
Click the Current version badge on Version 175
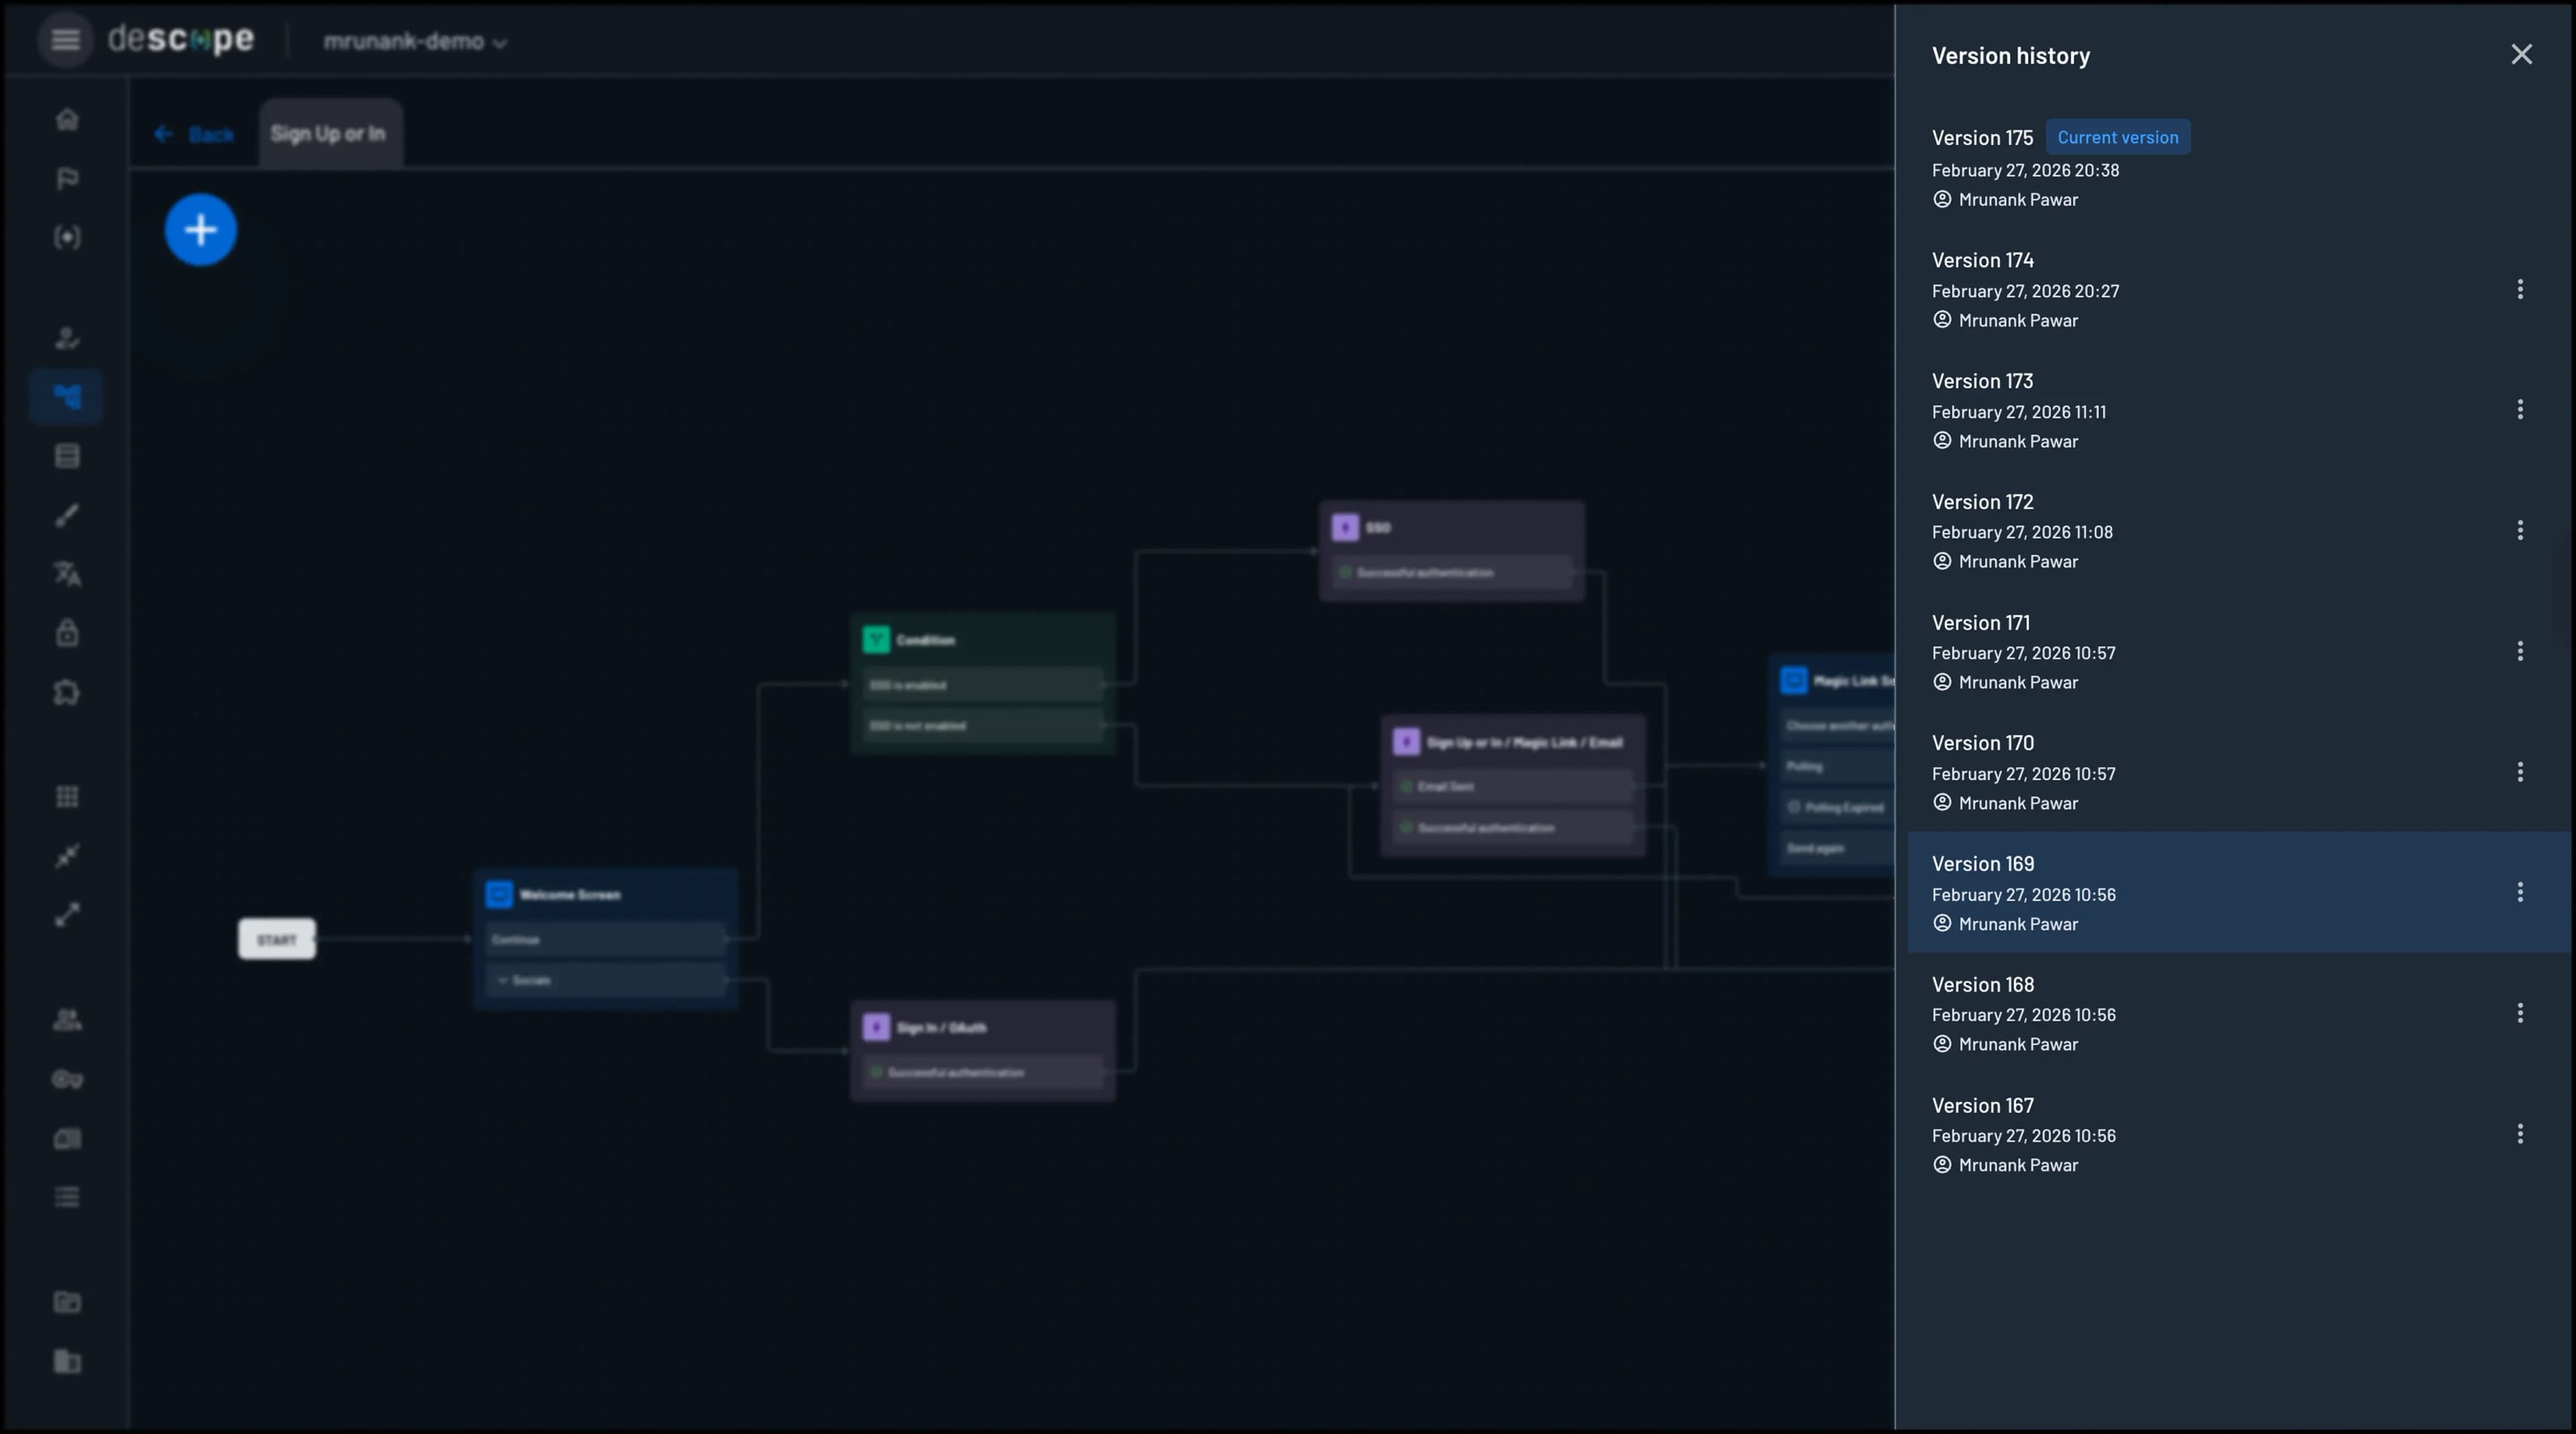(2118, 137)
